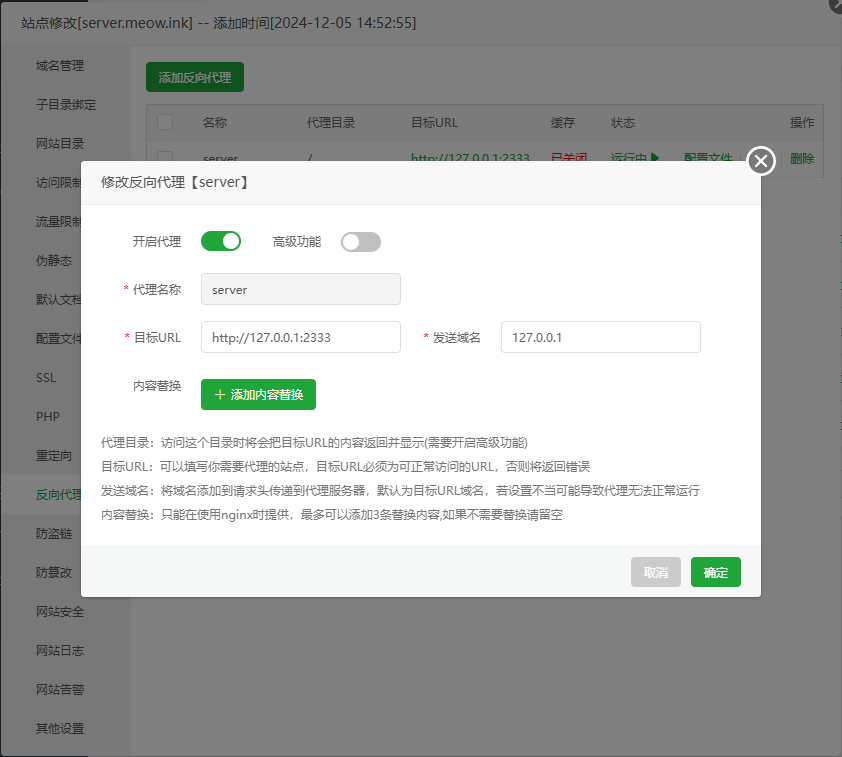Click the 取消 cancel button

[x=655, y=572]
